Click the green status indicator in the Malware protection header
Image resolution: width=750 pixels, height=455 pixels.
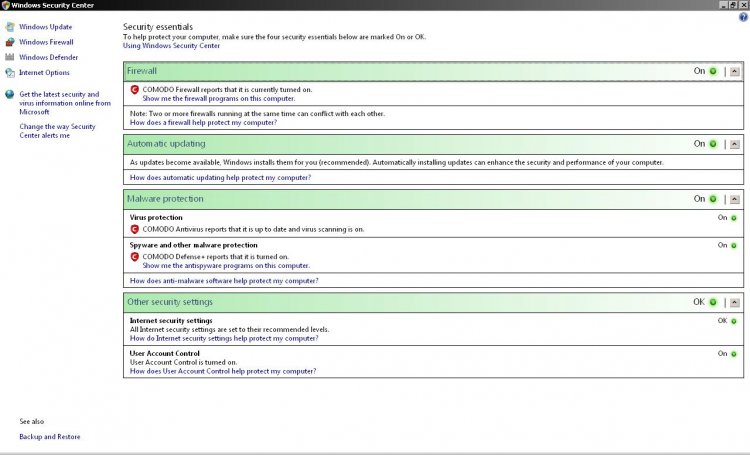click(713, 199)
